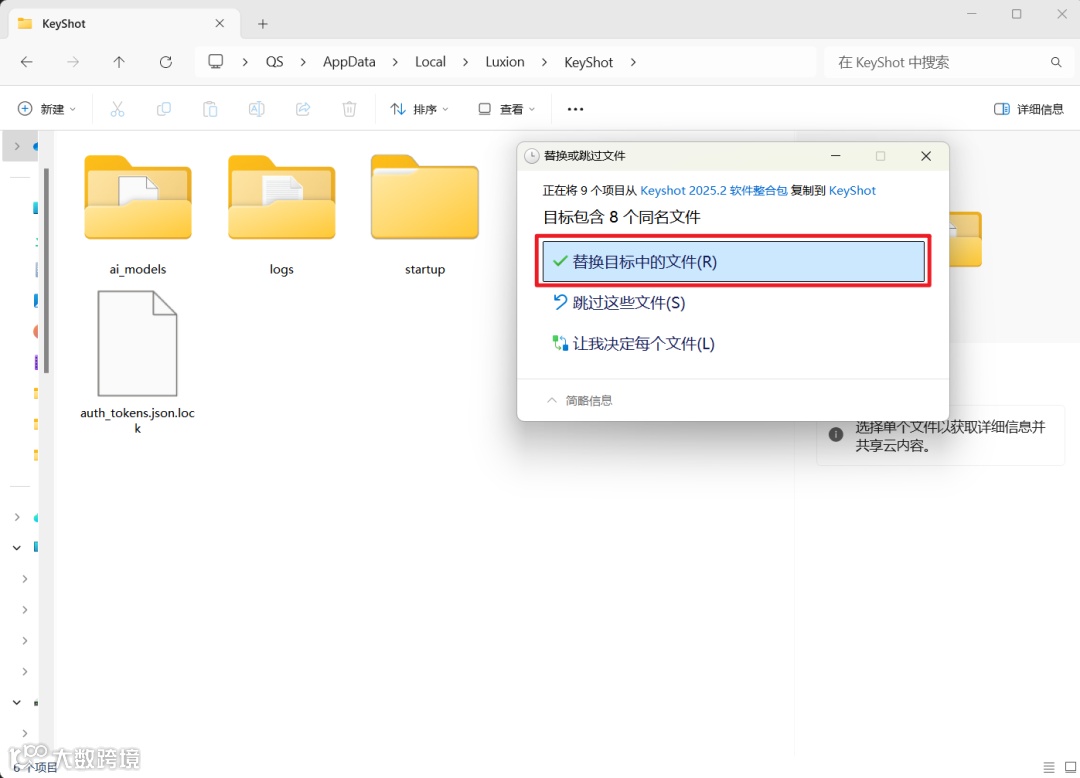The height and width of the screenshot is (778, 1080).
Task: Close the 替换或跳过文件 dialog
Action: pos(926,156)
